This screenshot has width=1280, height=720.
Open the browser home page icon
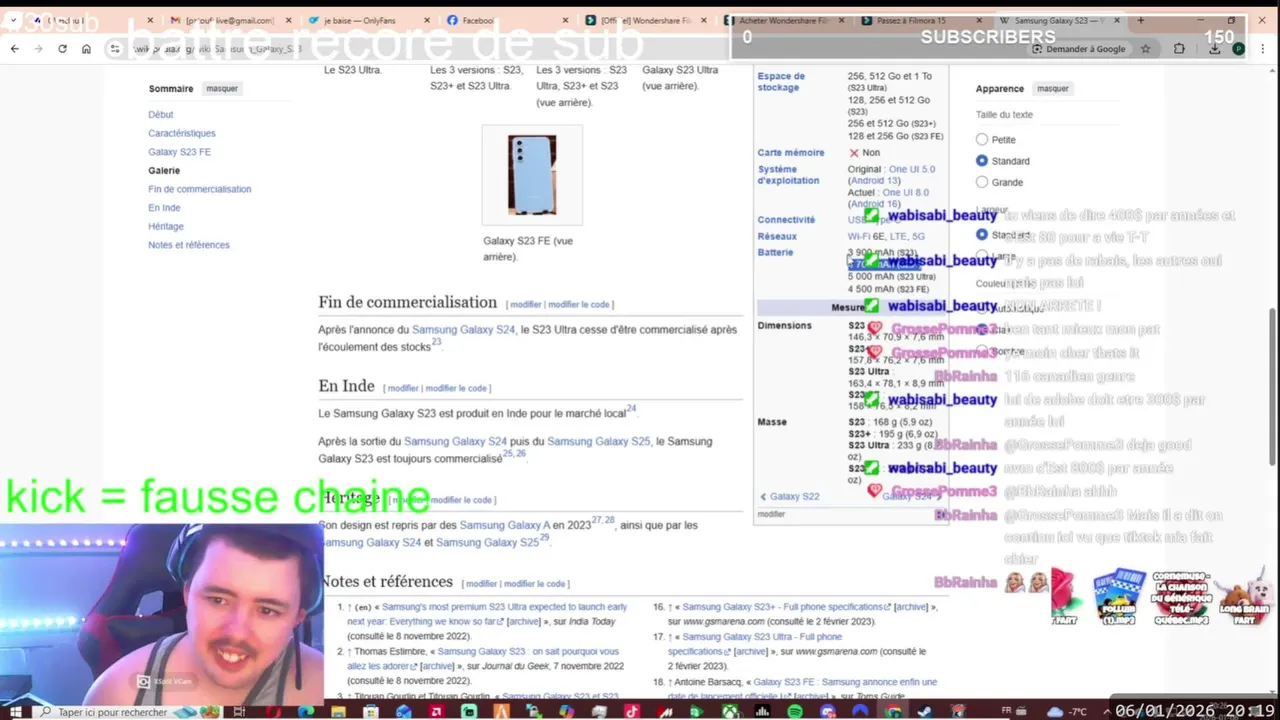pos(86,48)
